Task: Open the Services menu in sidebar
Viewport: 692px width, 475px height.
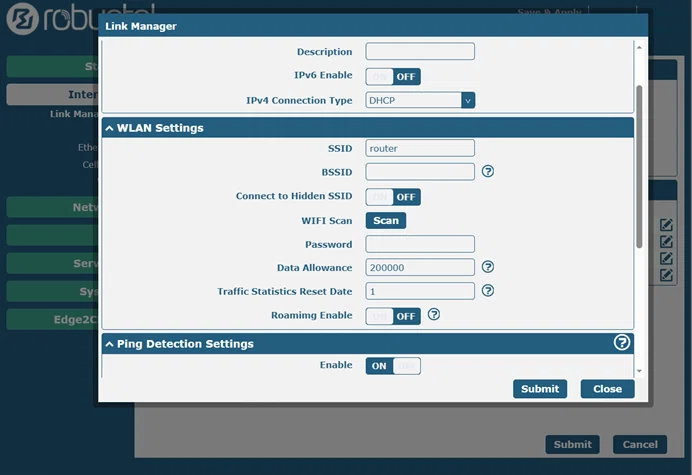Action: [53, 264]
